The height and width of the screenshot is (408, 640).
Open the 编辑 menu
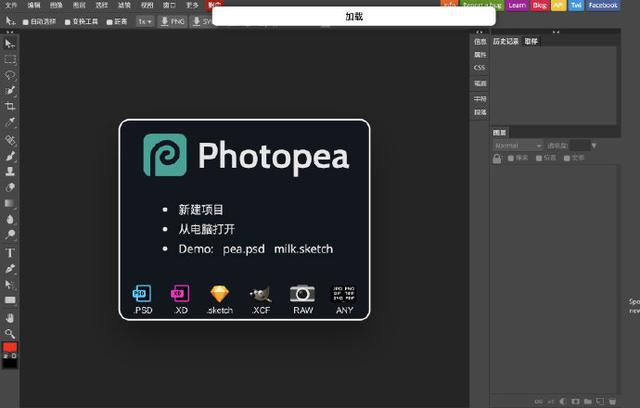pos(34,5)
